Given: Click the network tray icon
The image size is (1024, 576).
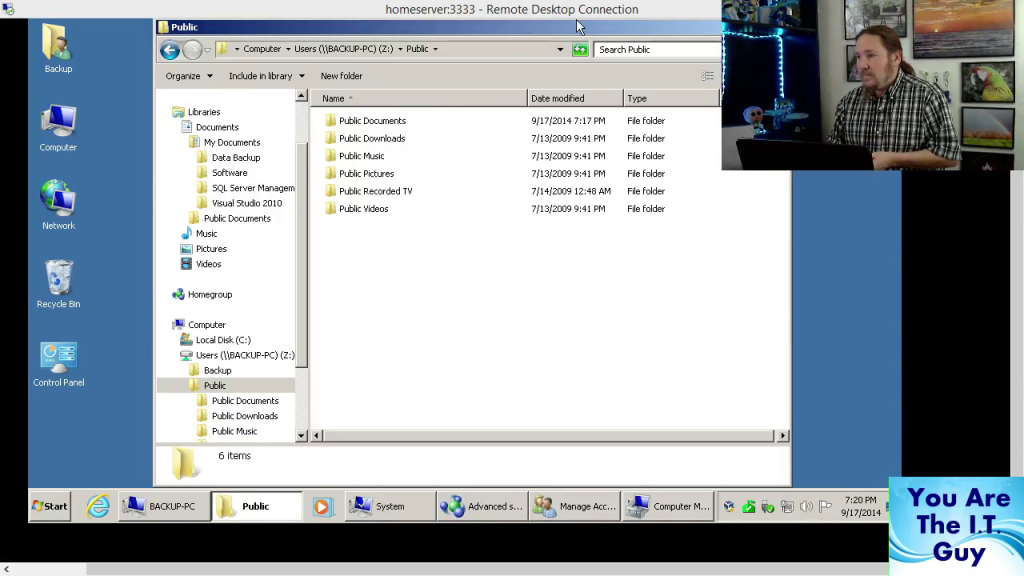Looking at the screenshot, I should (788, 507).
